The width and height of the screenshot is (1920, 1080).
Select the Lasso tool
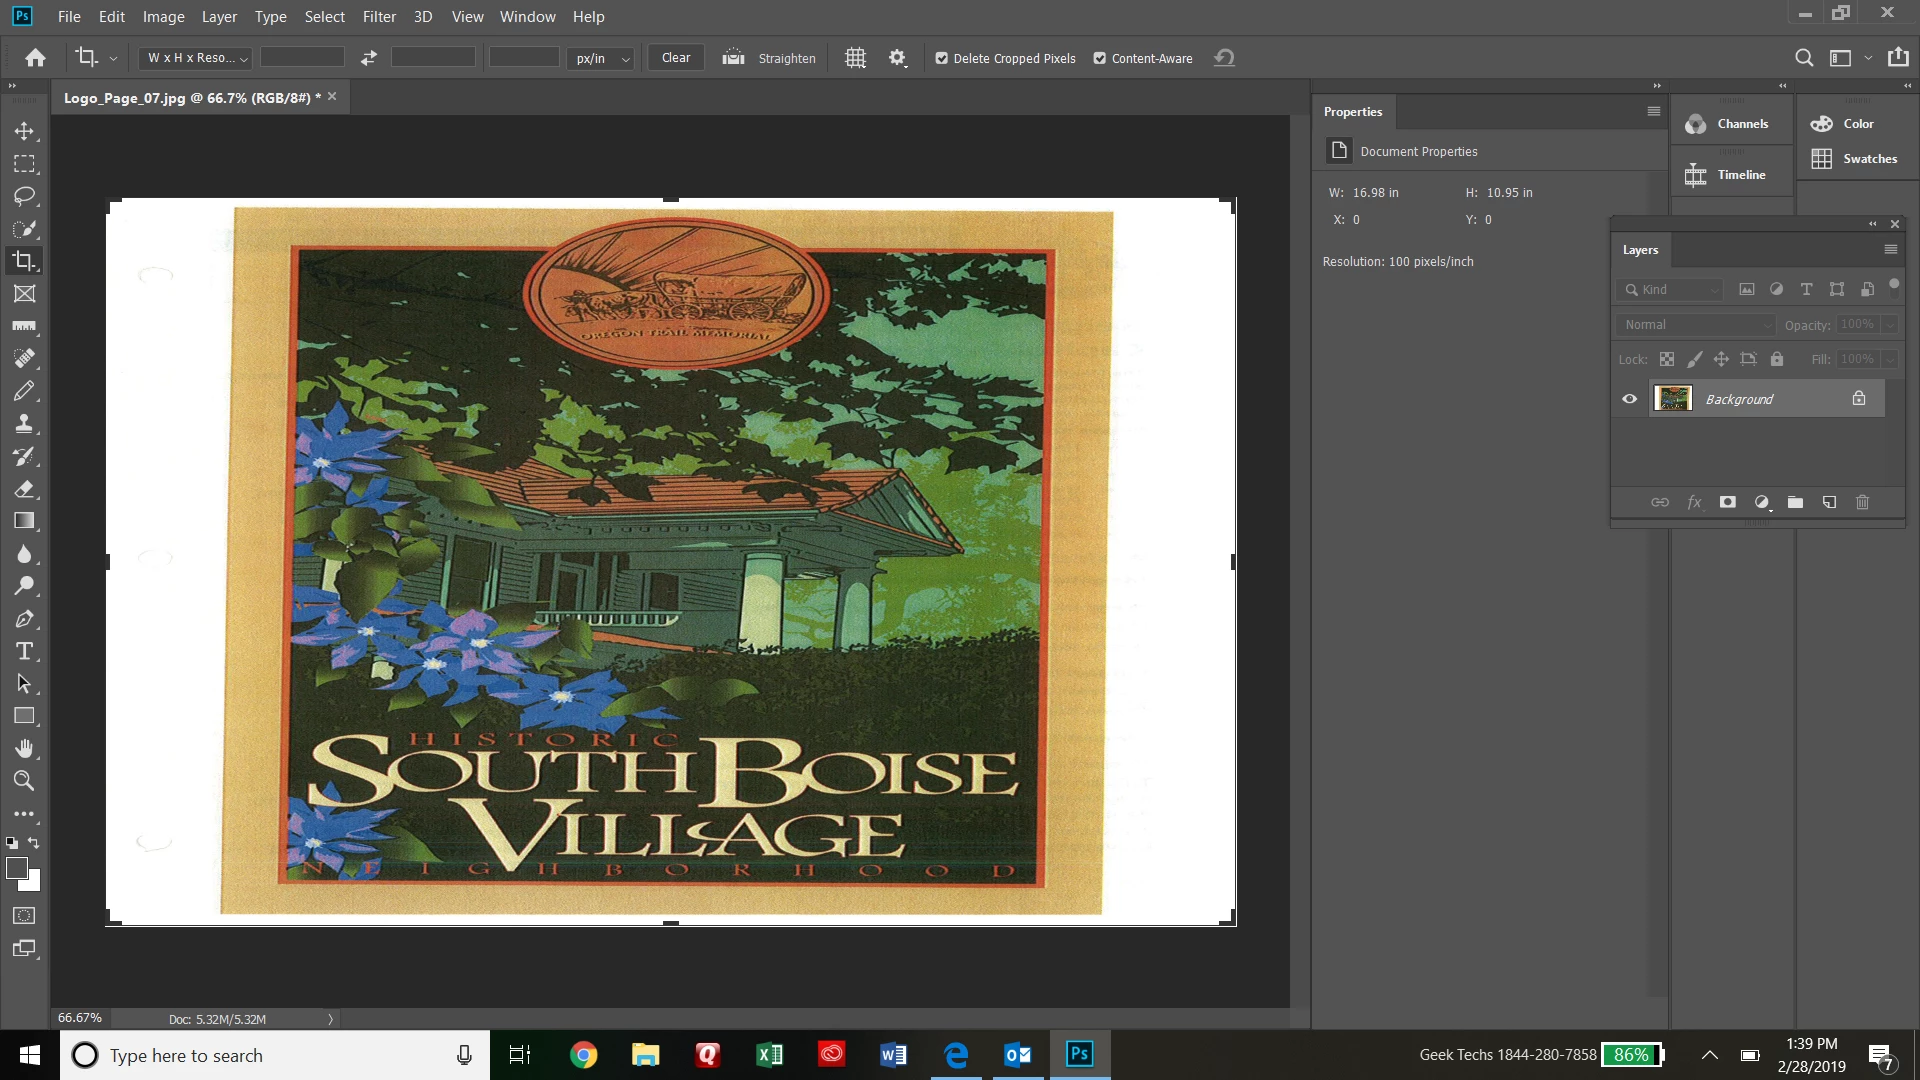24,196
